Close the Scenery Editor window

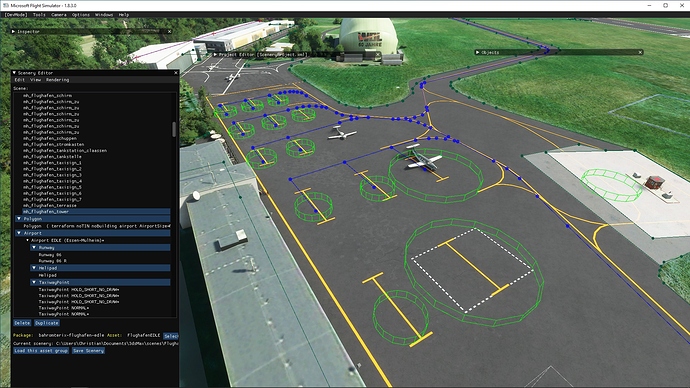point(176,73)
